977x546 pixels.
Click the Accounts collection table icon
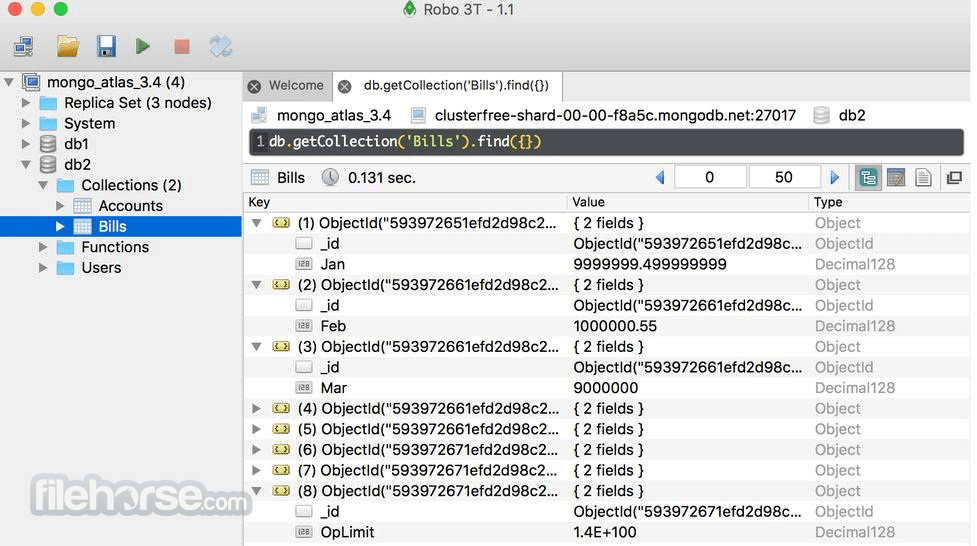point(82,206)
